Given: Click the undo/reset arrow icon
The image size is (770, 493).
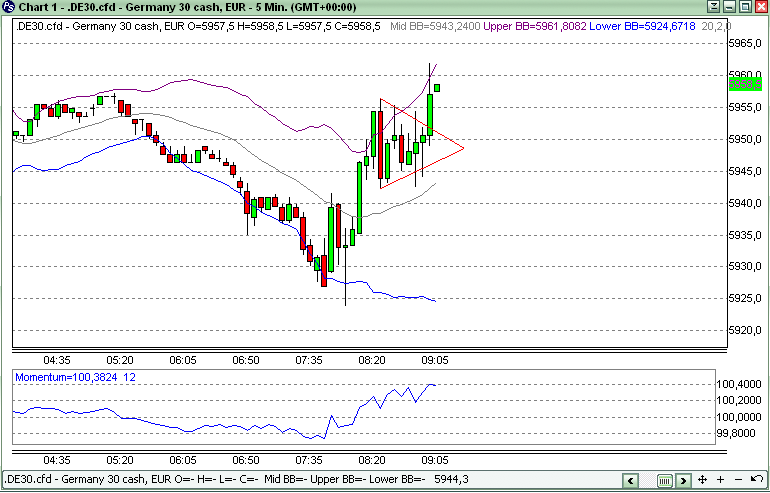Looking at the screenshot, I should (757, 479).
